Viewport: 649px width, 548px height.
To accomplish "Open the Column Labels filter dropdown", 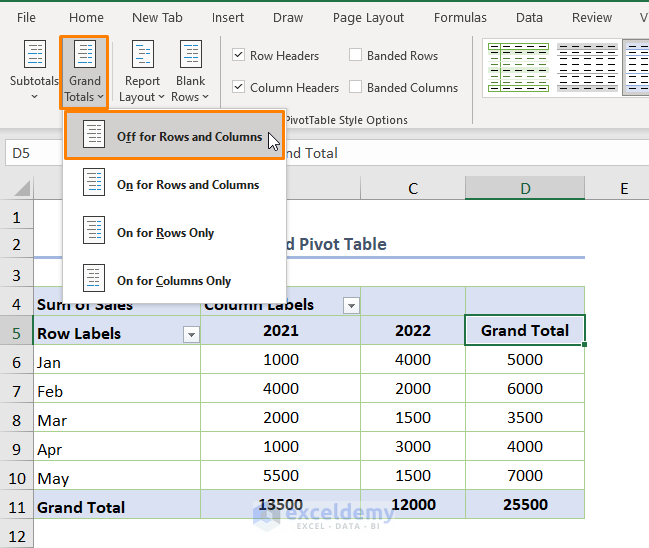I will point(351,306).
